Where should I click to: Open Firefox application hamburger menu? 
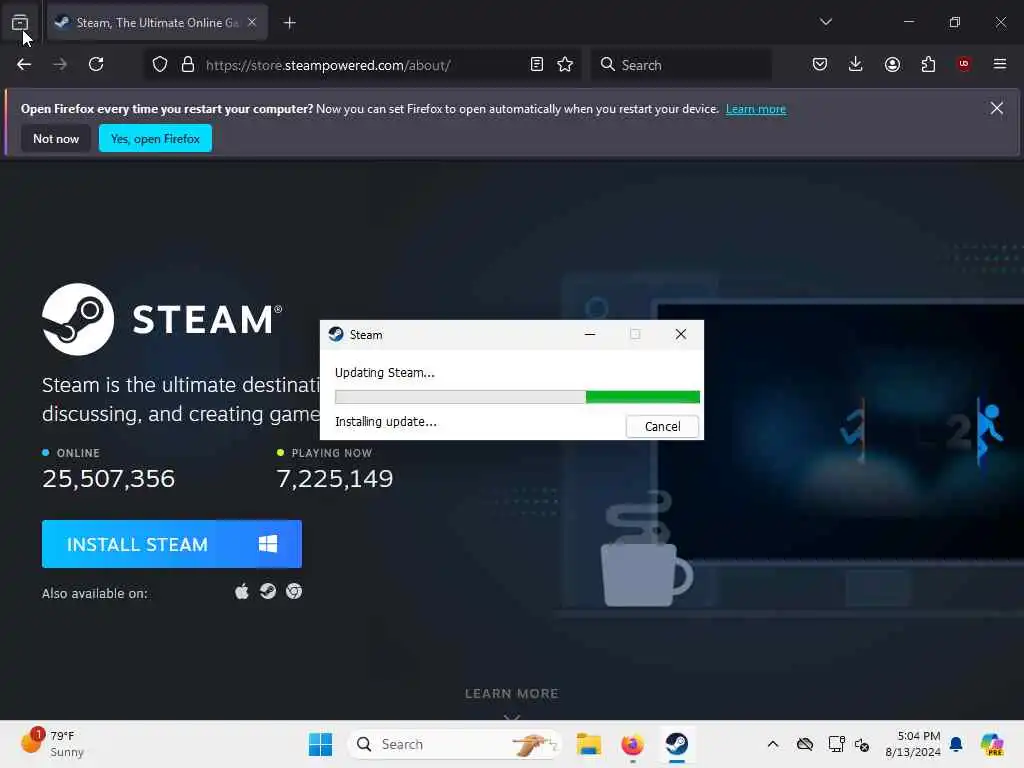1000,64
